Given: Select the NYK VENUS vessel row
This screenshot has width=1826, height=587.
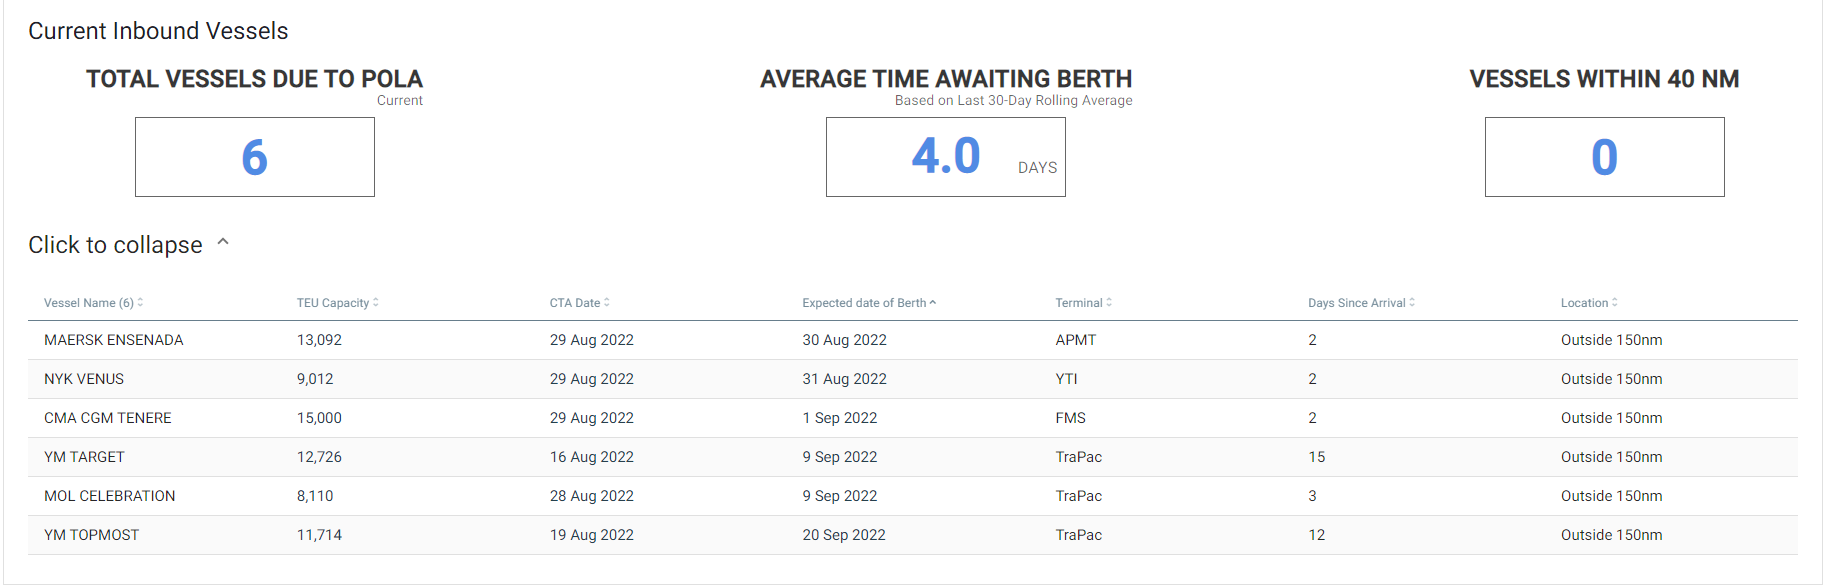Looking at the screenshot, I should pyautogui.click(x=913, y=379).
